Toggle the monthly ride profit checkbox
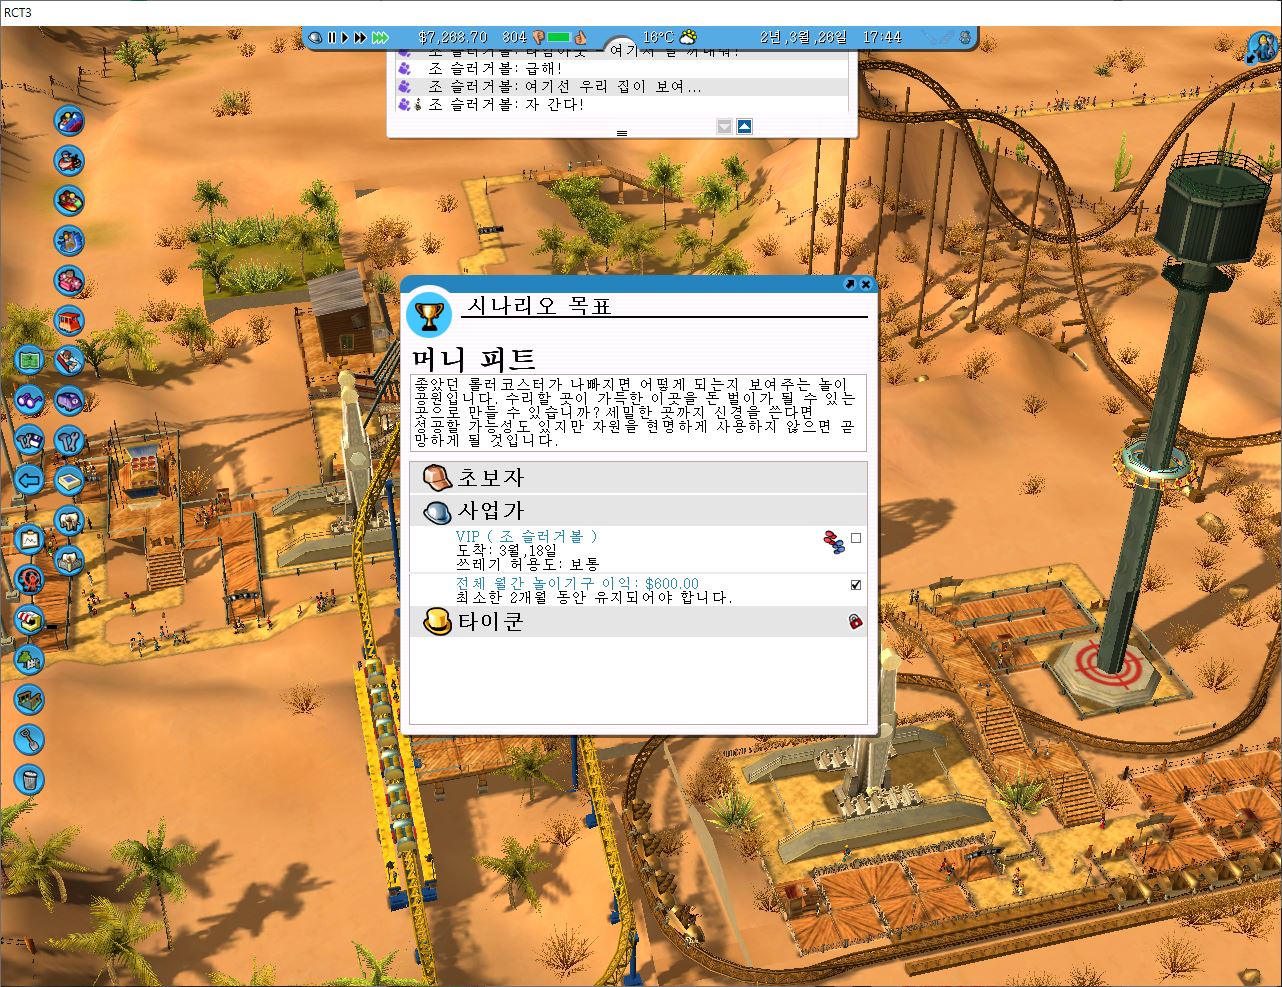This screenshot has height=987, width=1282. pos(856,585)
